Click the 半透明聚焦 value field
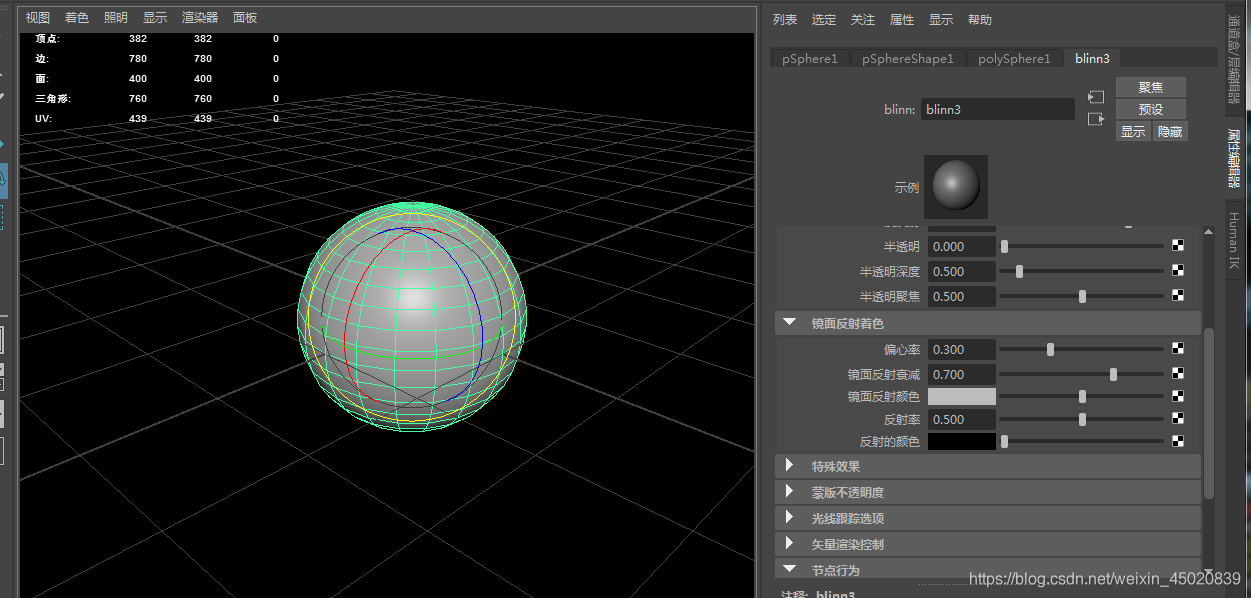The width and height of the screenshot is (1251, 598). point(962,296)
